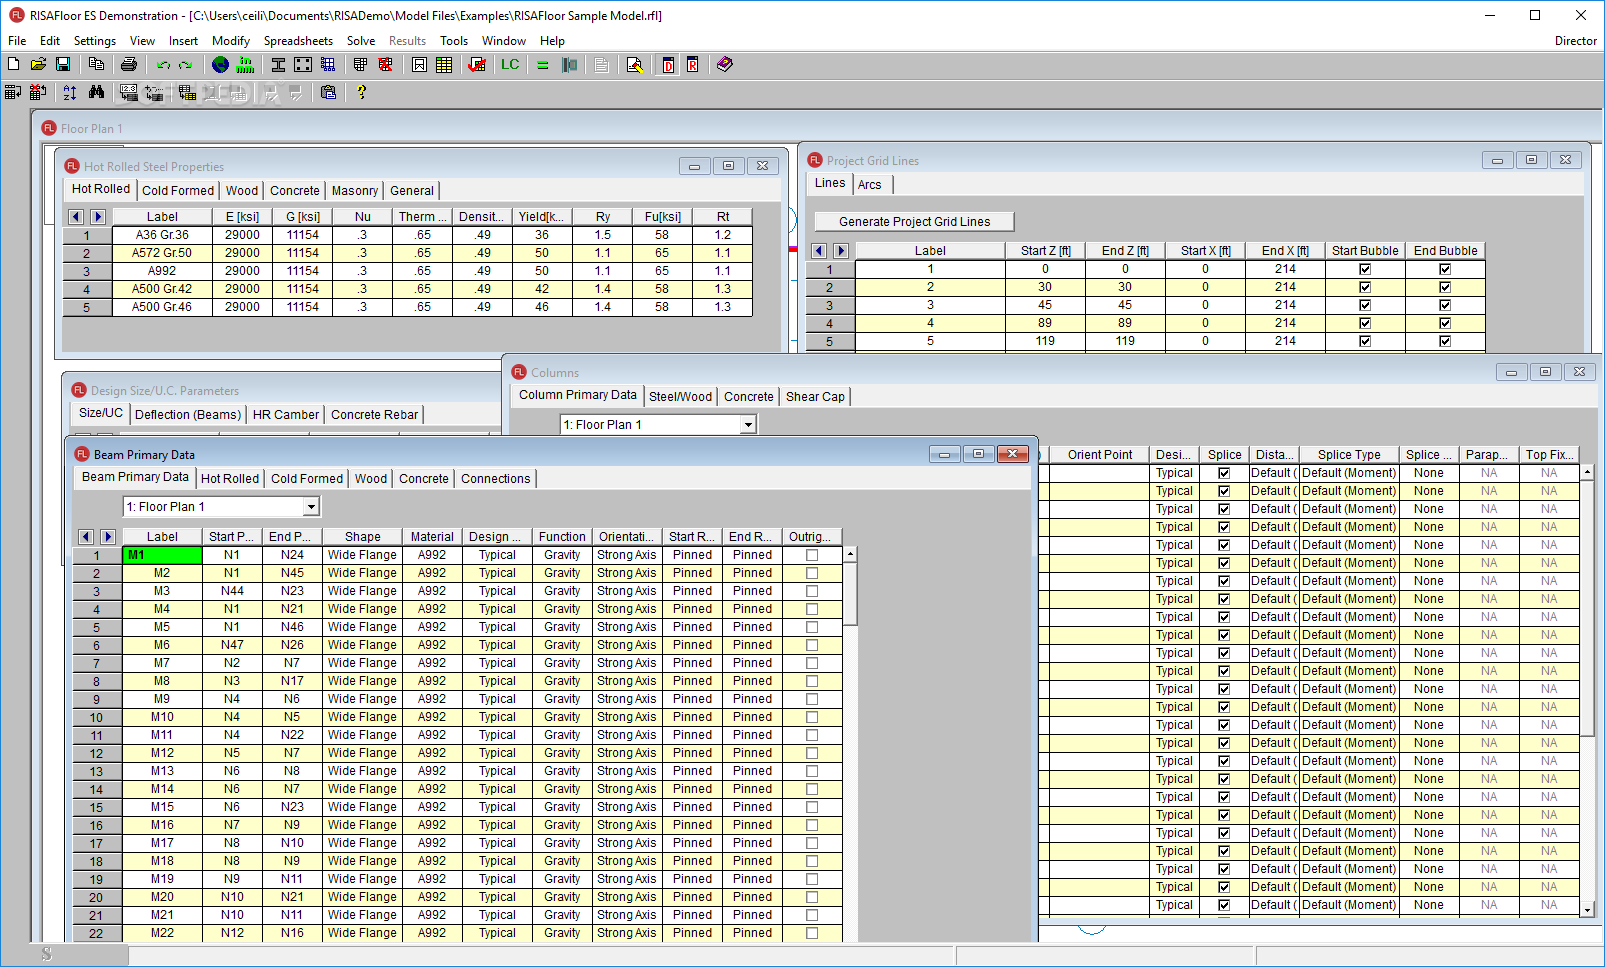Select A992 label cell in Steel Properties

coord(162,271)
